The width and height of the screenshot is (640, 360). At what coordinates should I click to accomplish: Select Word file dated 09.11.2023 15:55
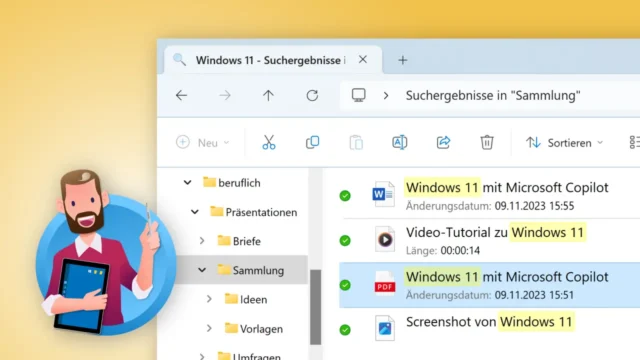[x=489, y=196]
